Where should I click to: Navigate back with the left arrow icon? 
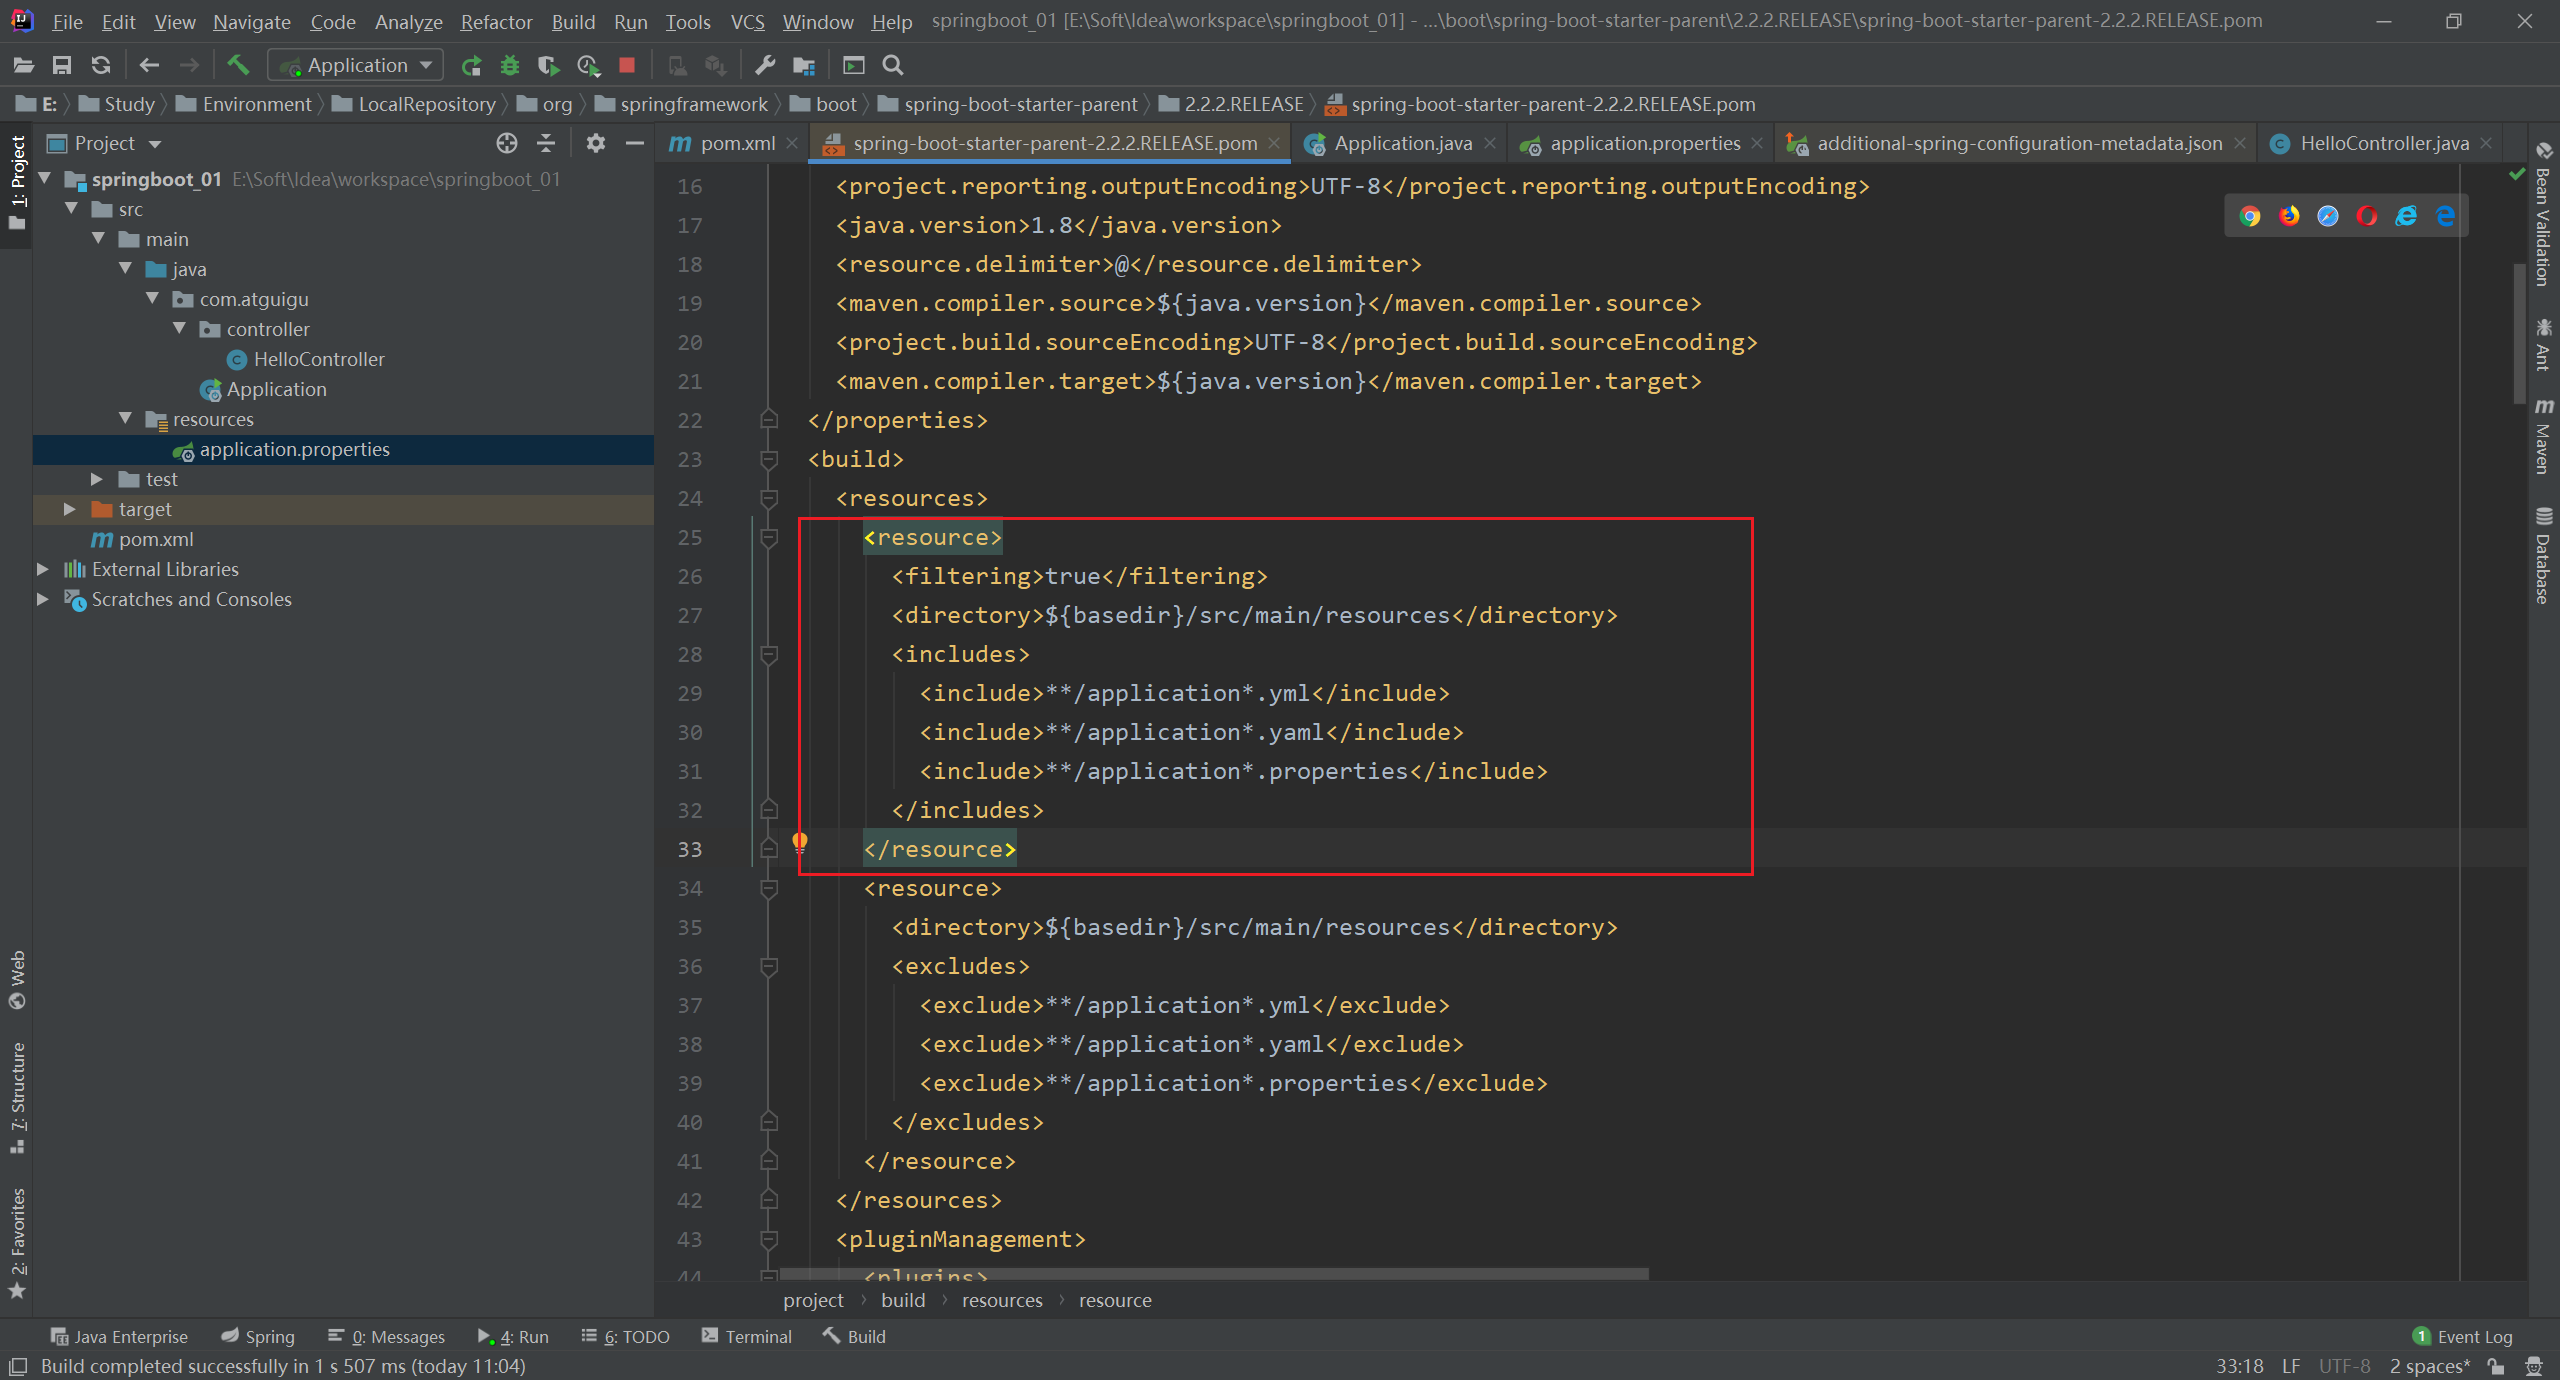pyautogui.click(x=149, y=65)
